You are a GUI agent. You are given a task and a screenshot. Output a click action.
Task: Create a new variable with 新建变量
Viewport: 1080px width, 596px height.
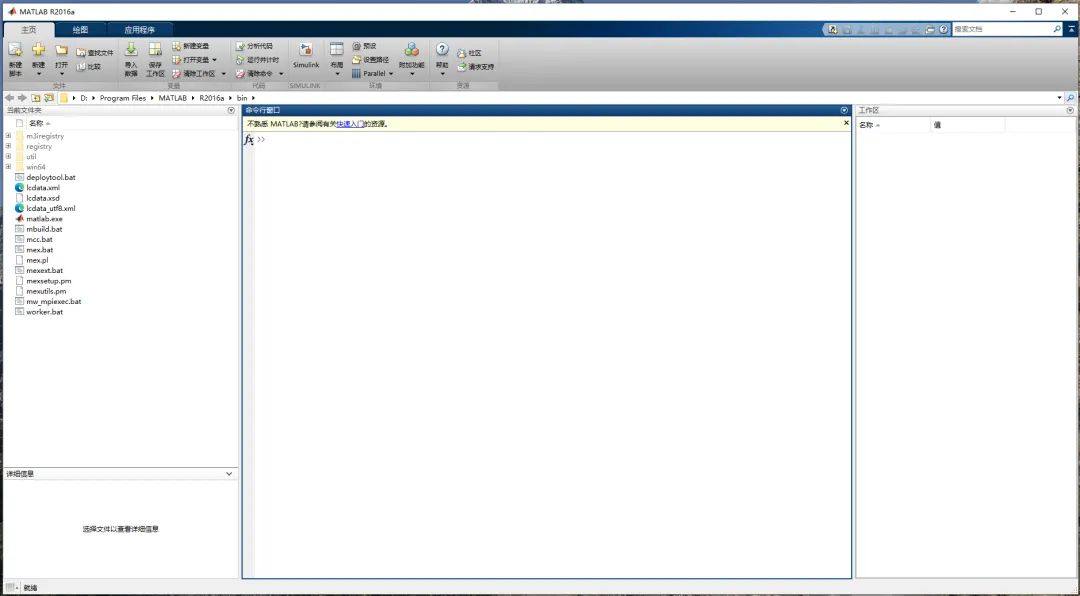(x=190, y=46)
